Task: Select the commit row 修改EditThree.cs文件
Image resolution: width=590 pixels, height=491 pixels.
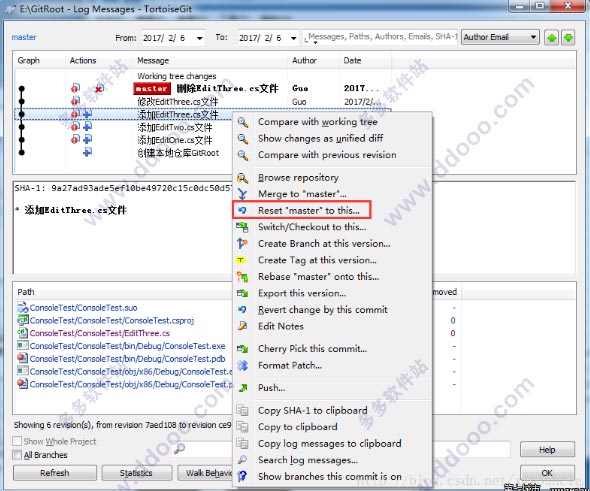Action: pos(178,102)
